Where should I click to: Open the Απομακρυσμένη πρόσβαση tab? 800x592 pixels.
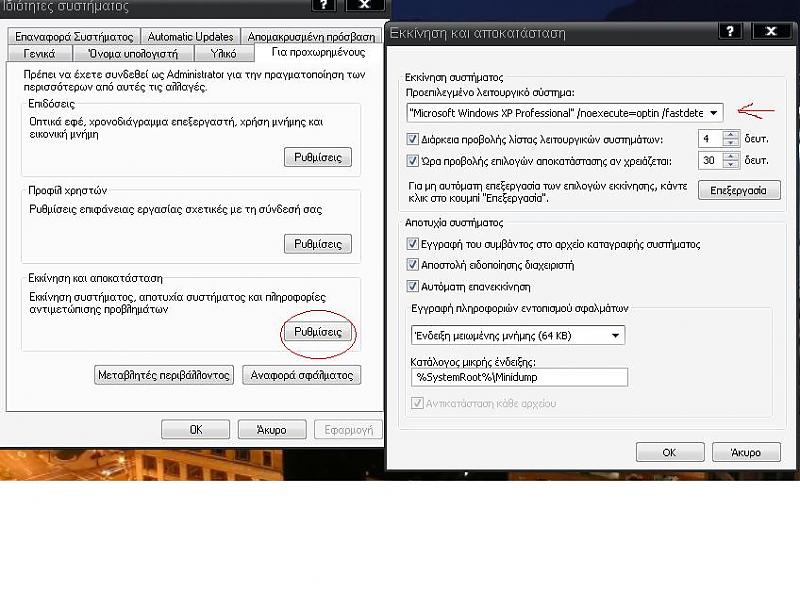[311, 37]
